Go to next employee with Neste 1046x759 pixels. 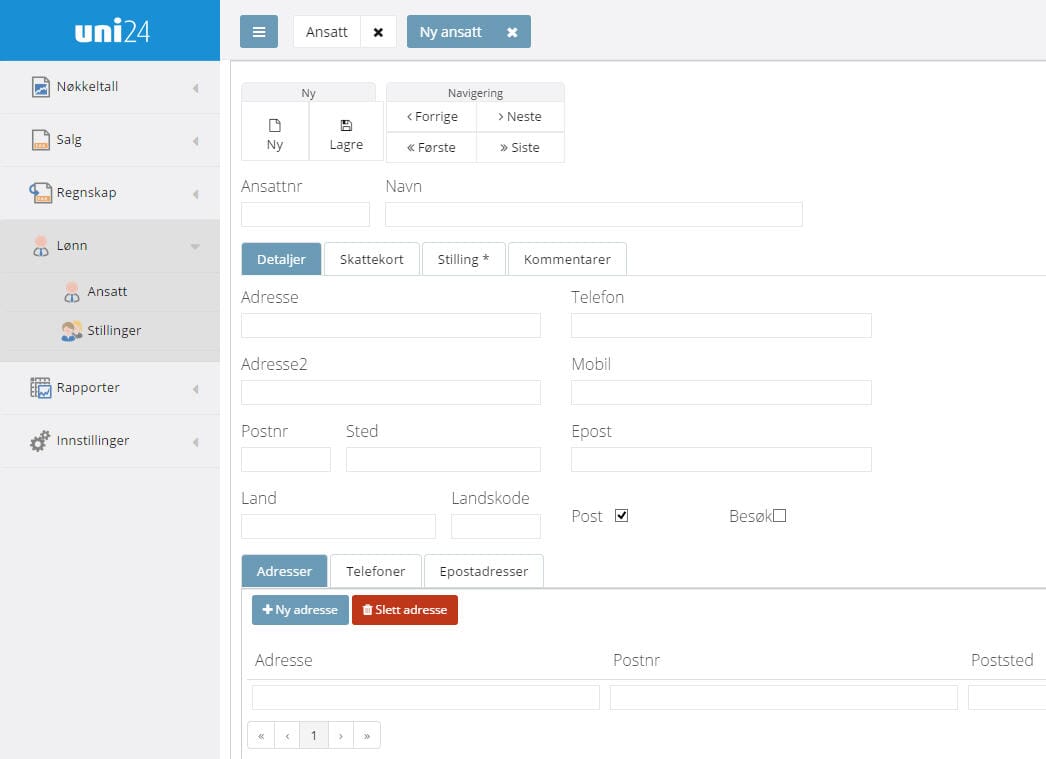click(520, 116)
